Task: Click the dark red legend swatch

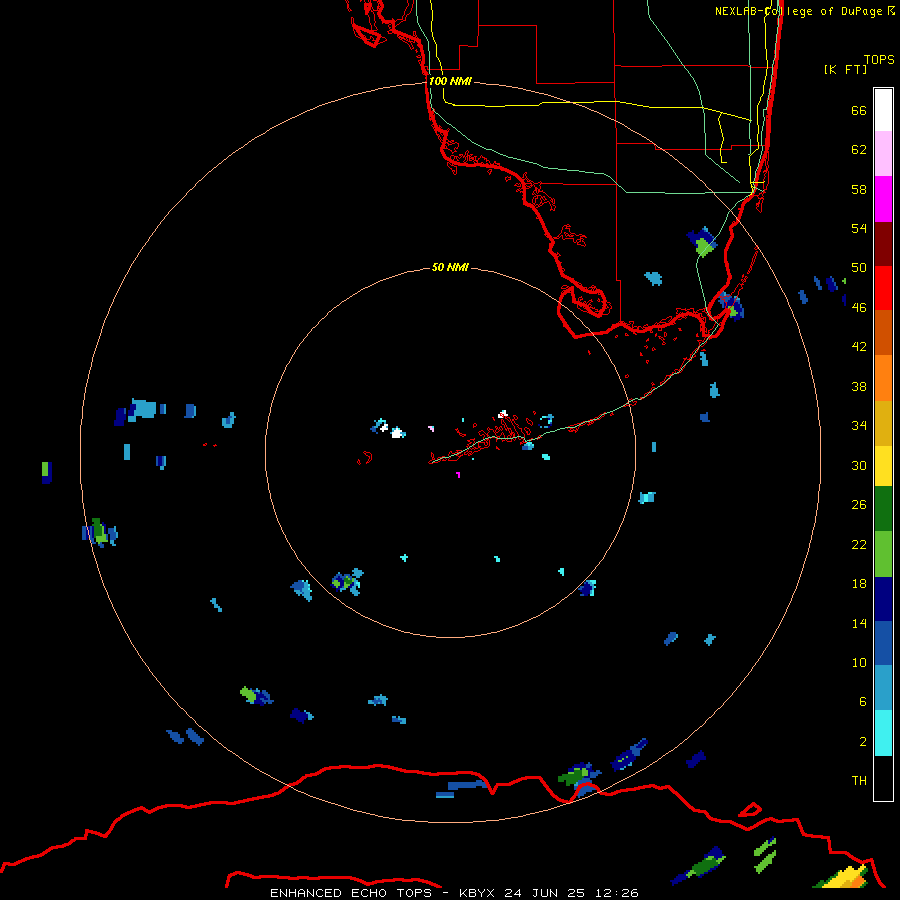Action: coord(883,243)
